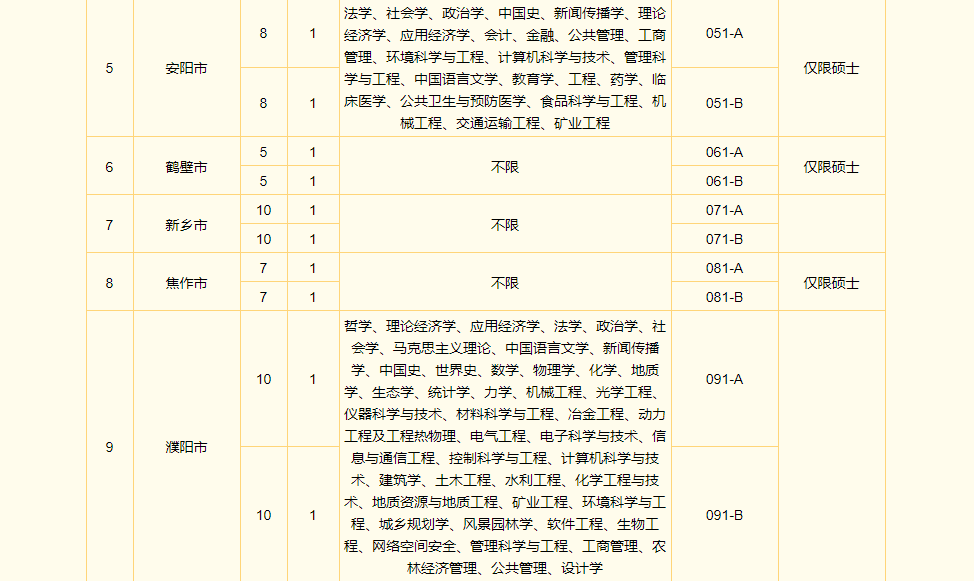This screenshot has height=581, width=974.
Task: Select position code 071-A
Action: tap(724, 210)
